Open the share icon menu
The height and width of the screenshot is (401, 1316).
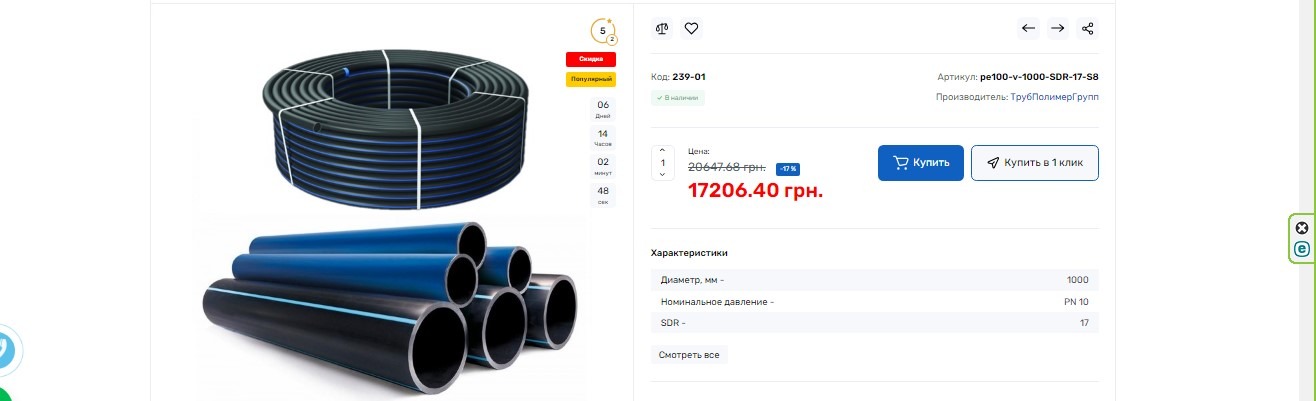1088,28
